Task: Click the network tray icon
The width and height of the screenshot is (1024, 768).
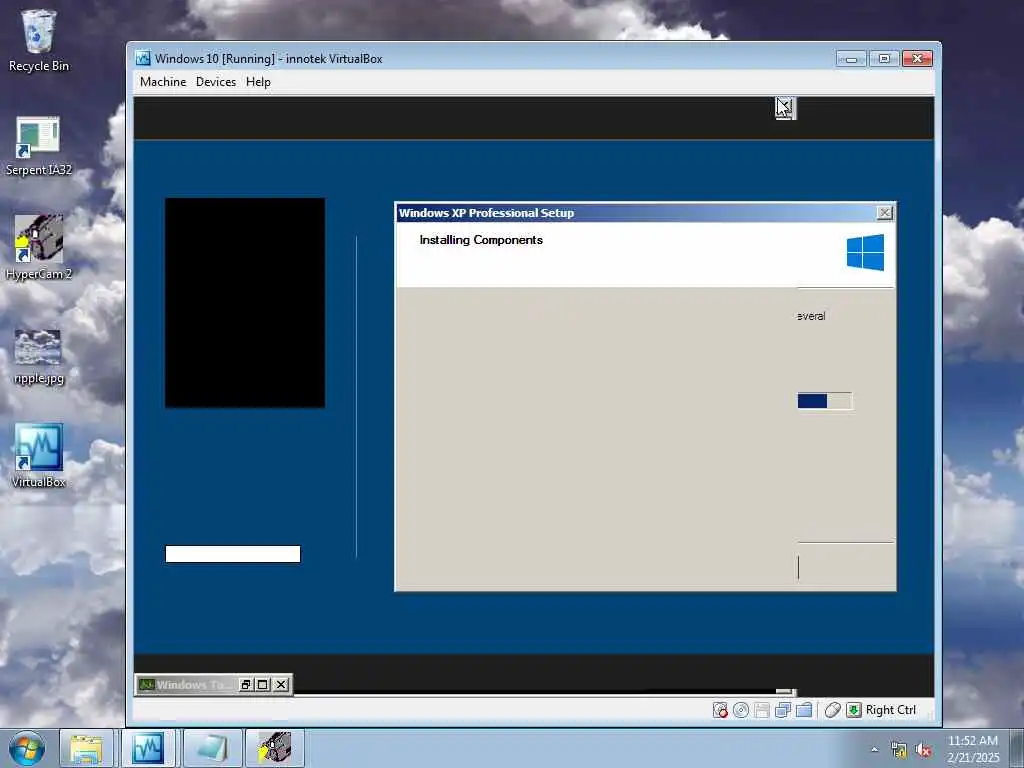Action: (899, 750)
